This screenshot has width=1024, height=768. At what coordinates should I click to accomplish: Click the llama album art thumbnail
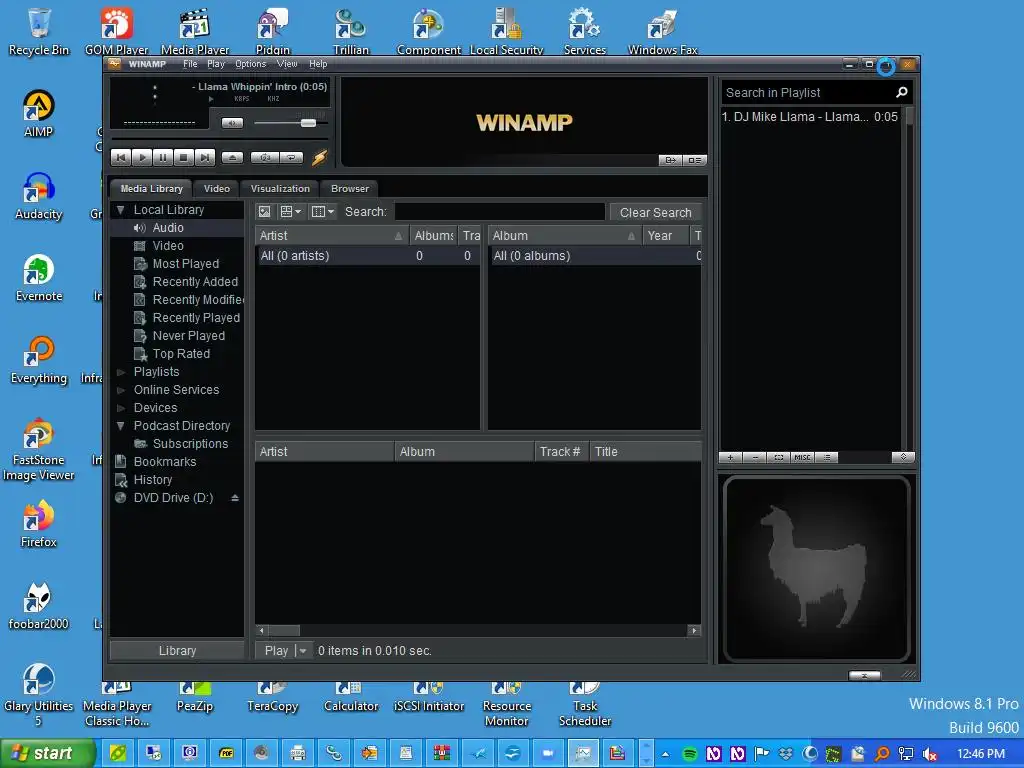click(816, 569)
